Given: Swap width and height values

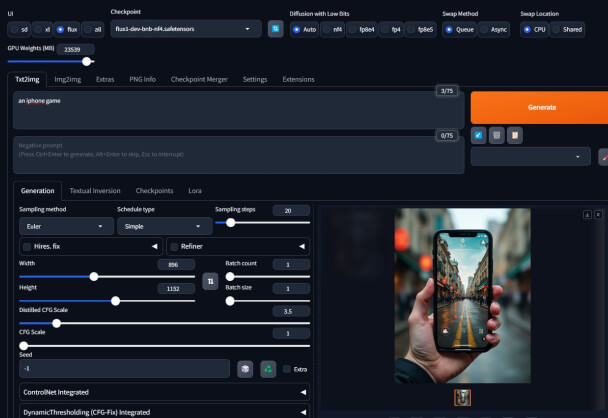Looking at the screenshot, I should (210, 282).
